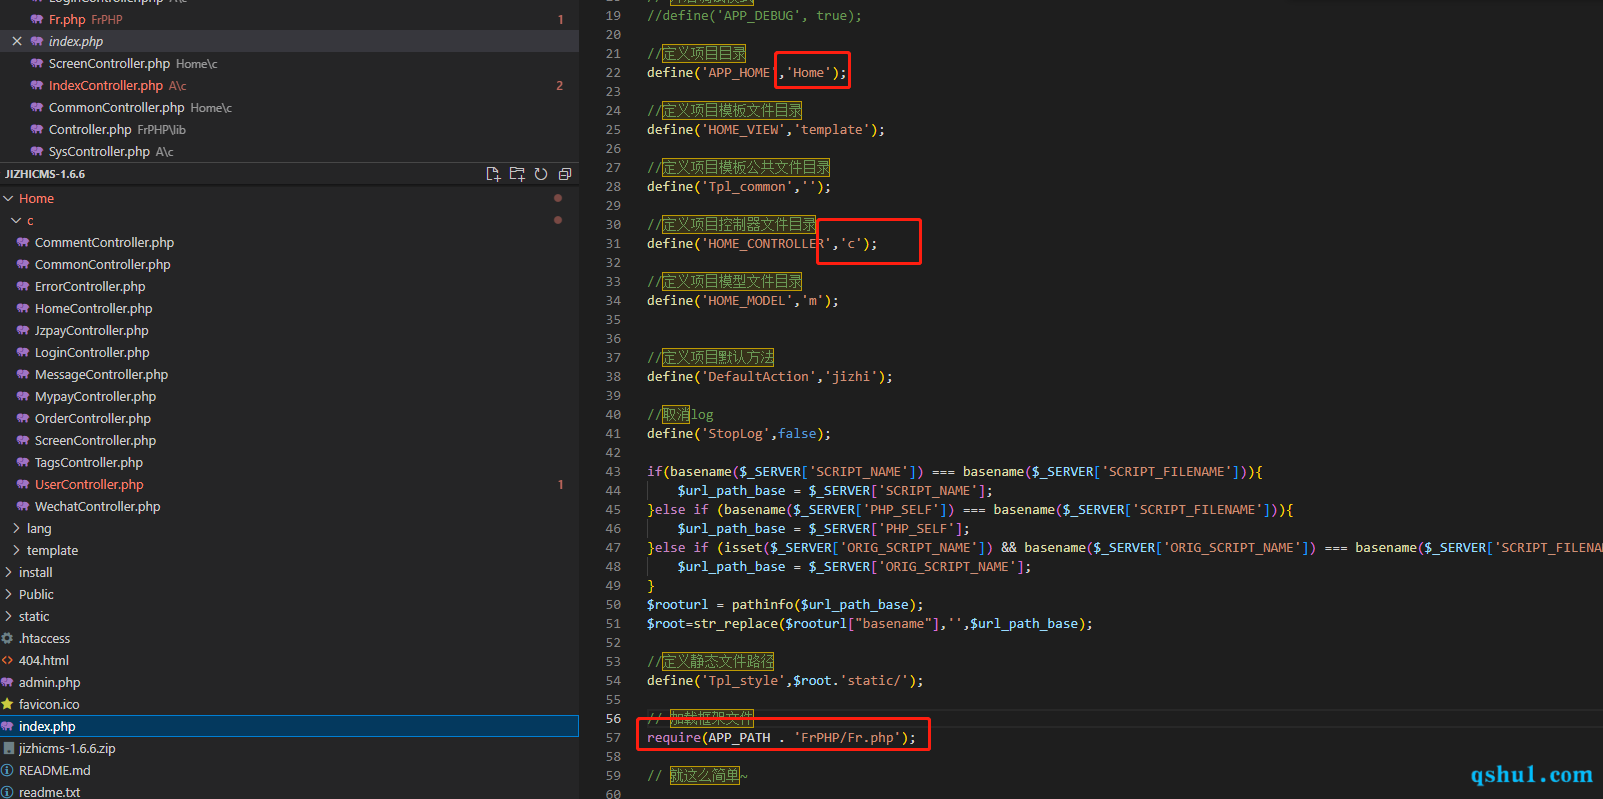Click the info icon beside README.md

[7, 770]
